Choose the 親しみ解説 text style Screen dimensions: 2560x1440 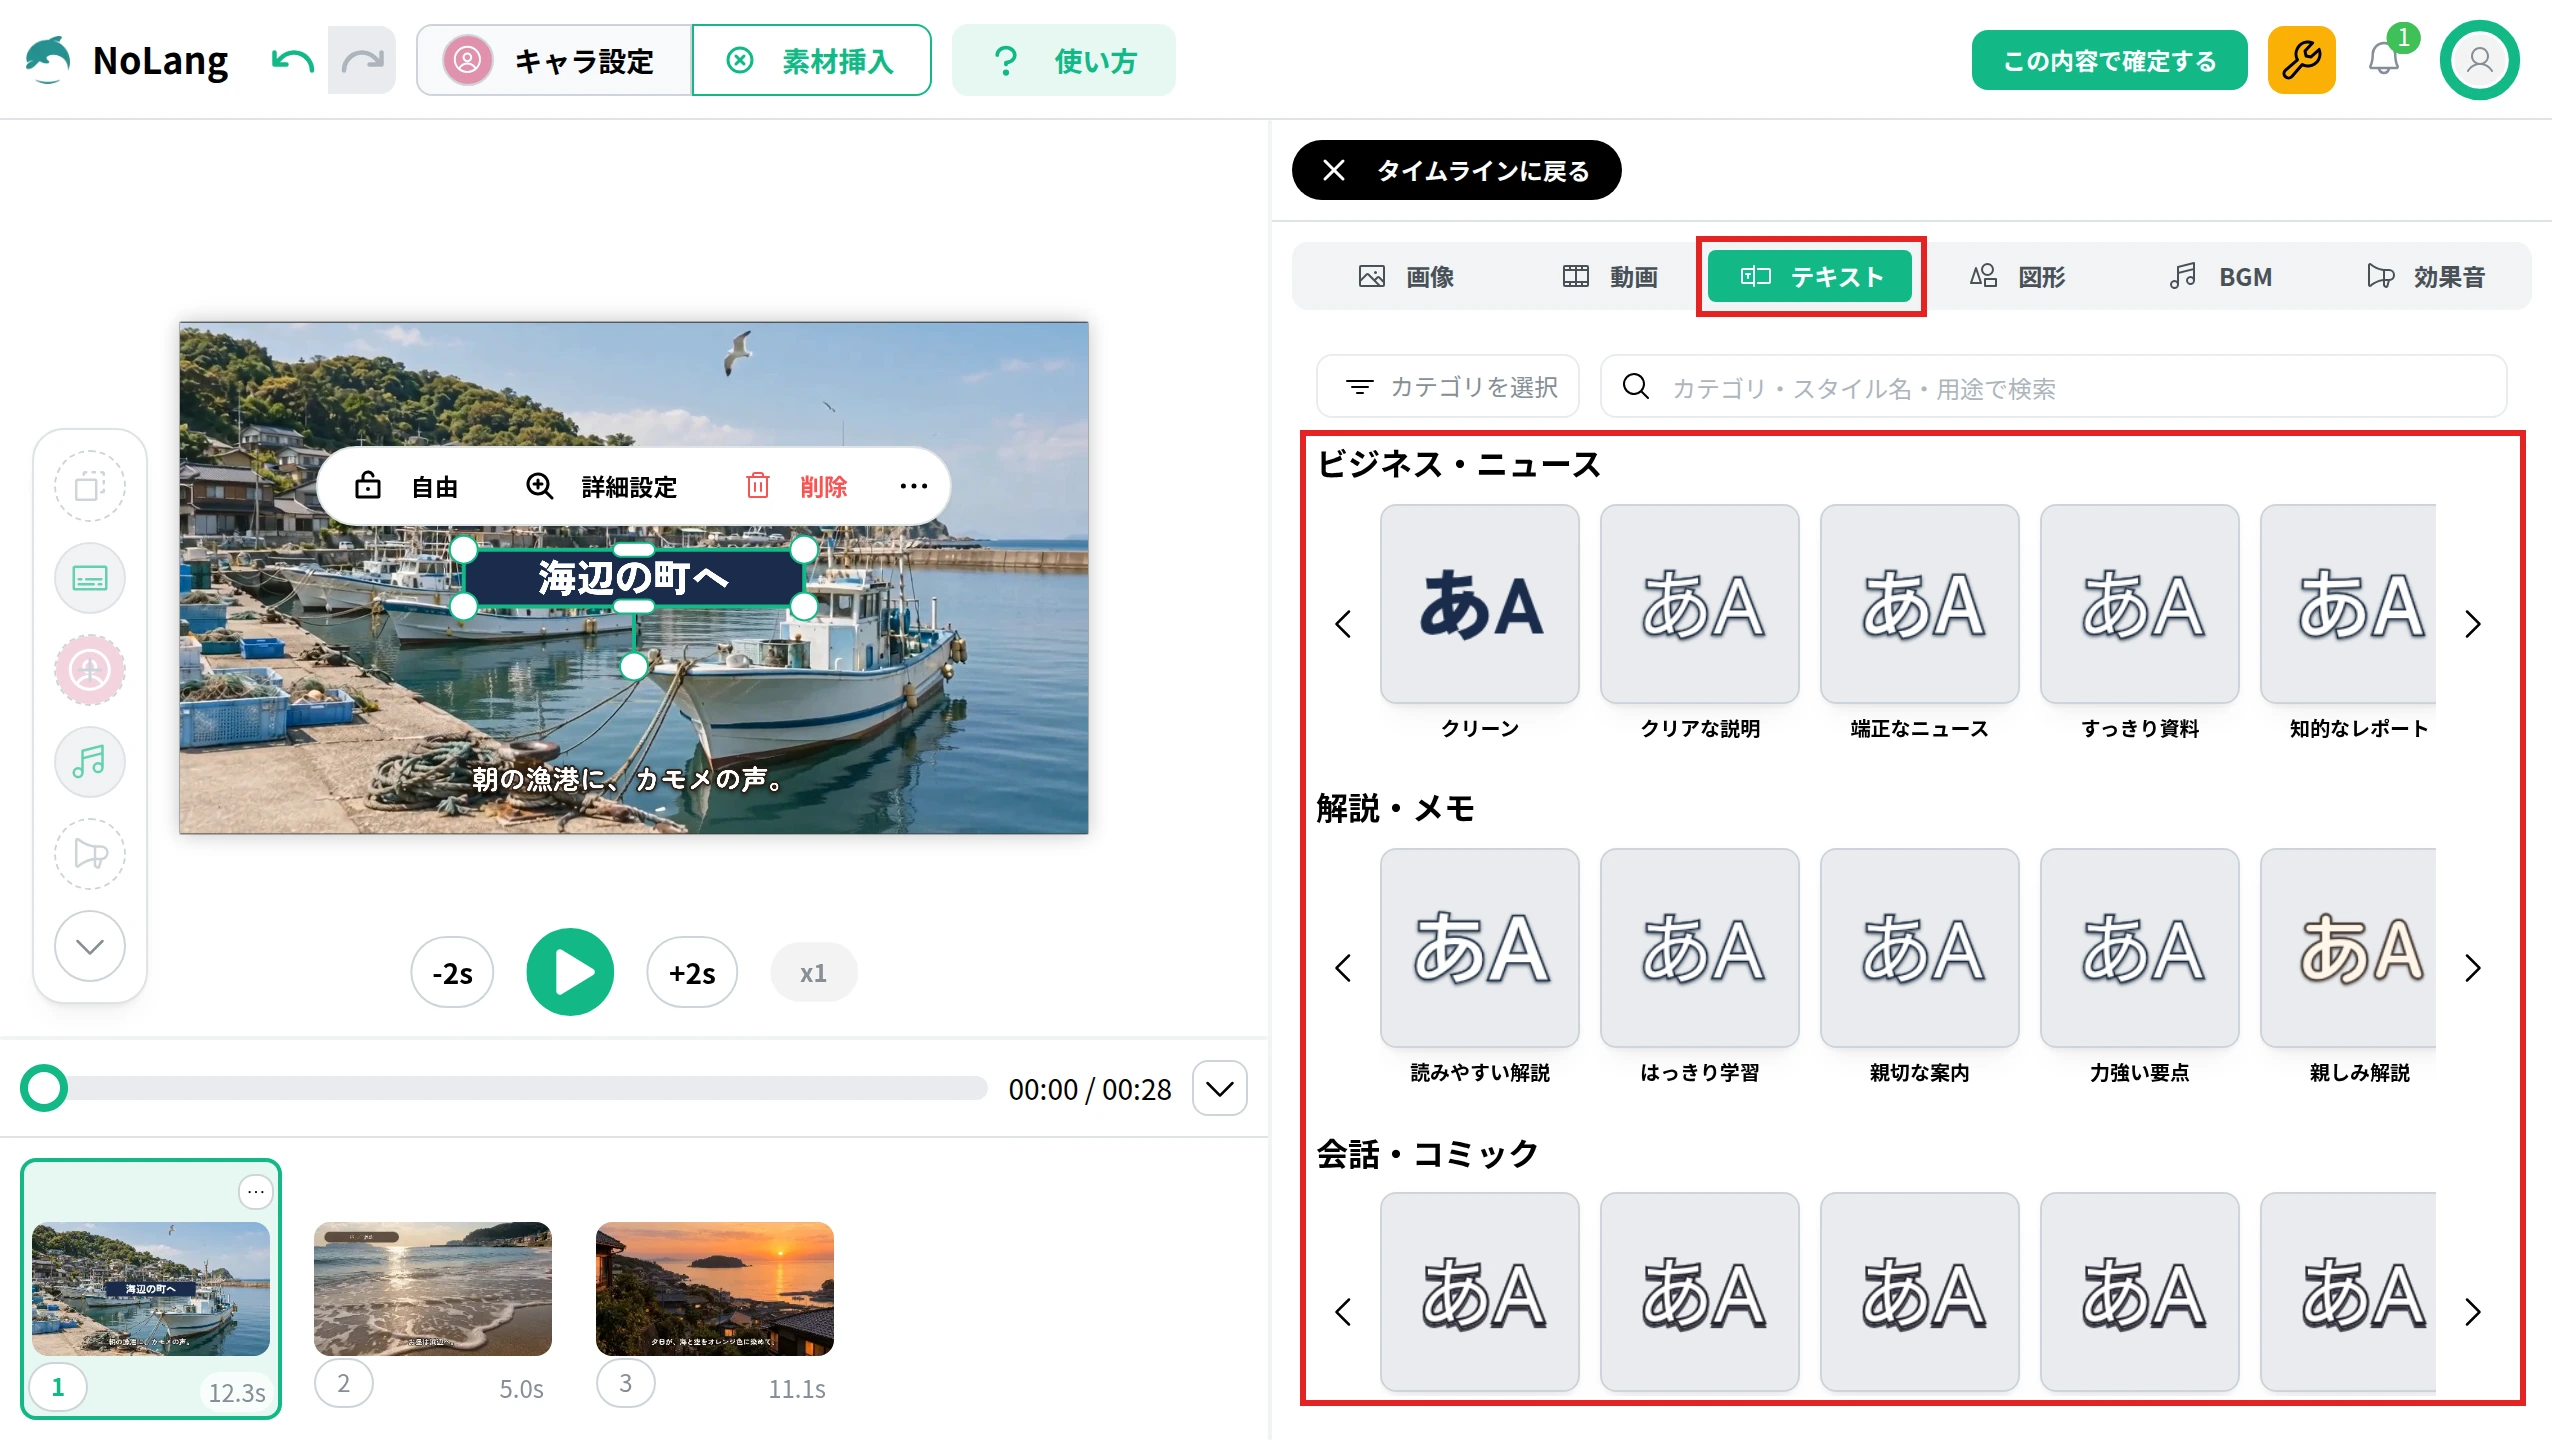[2348, 948]
